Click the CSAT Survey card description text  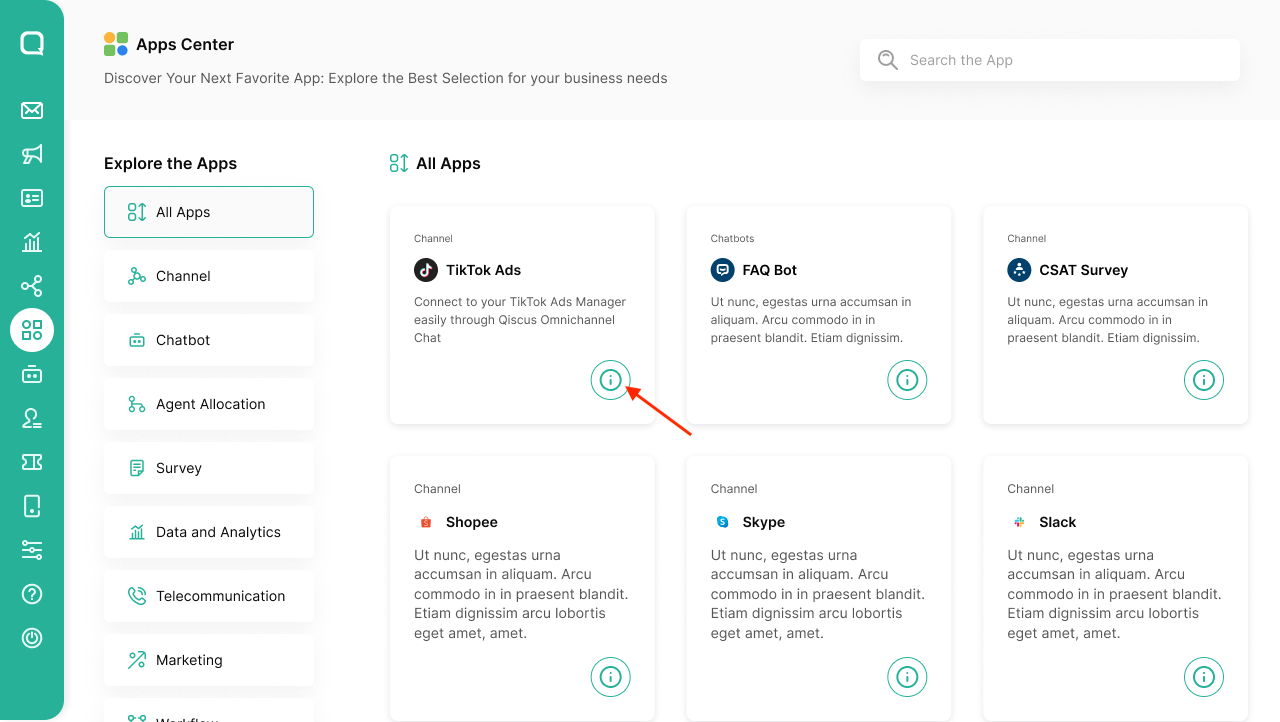[1108, 320]
